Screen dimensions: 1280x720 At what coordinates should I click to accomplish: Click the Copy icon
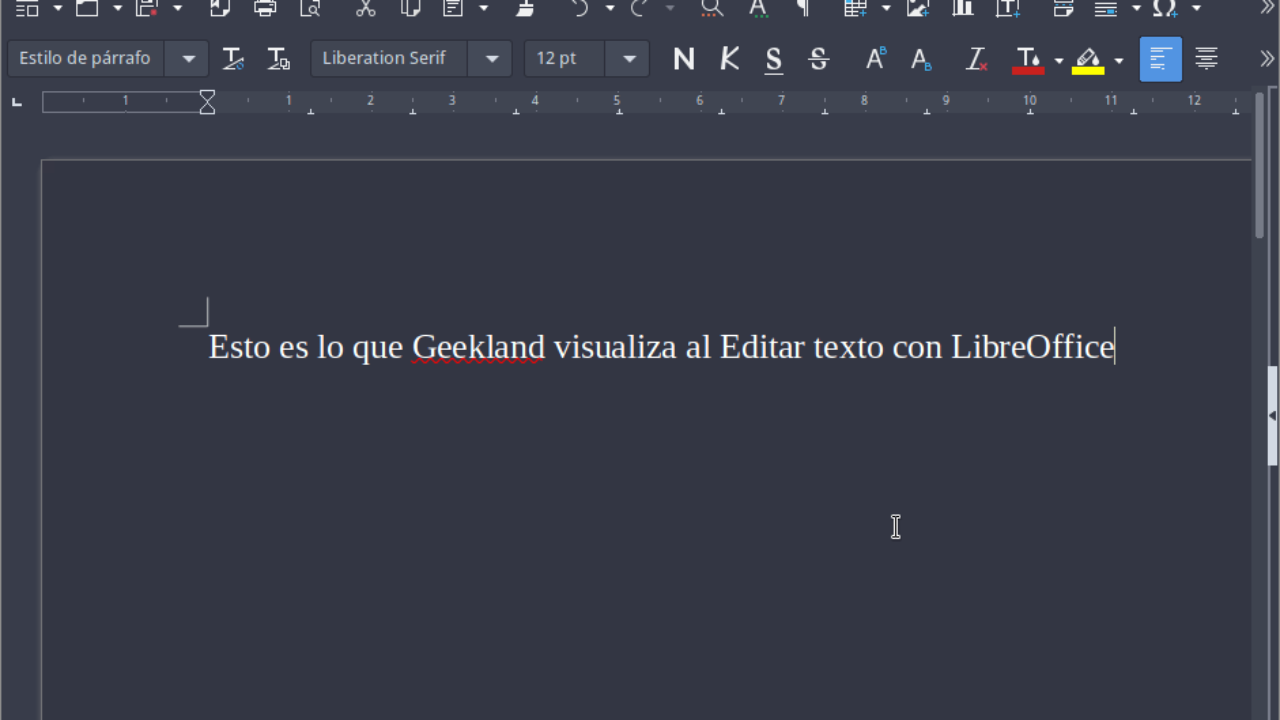tap(410, 8)
